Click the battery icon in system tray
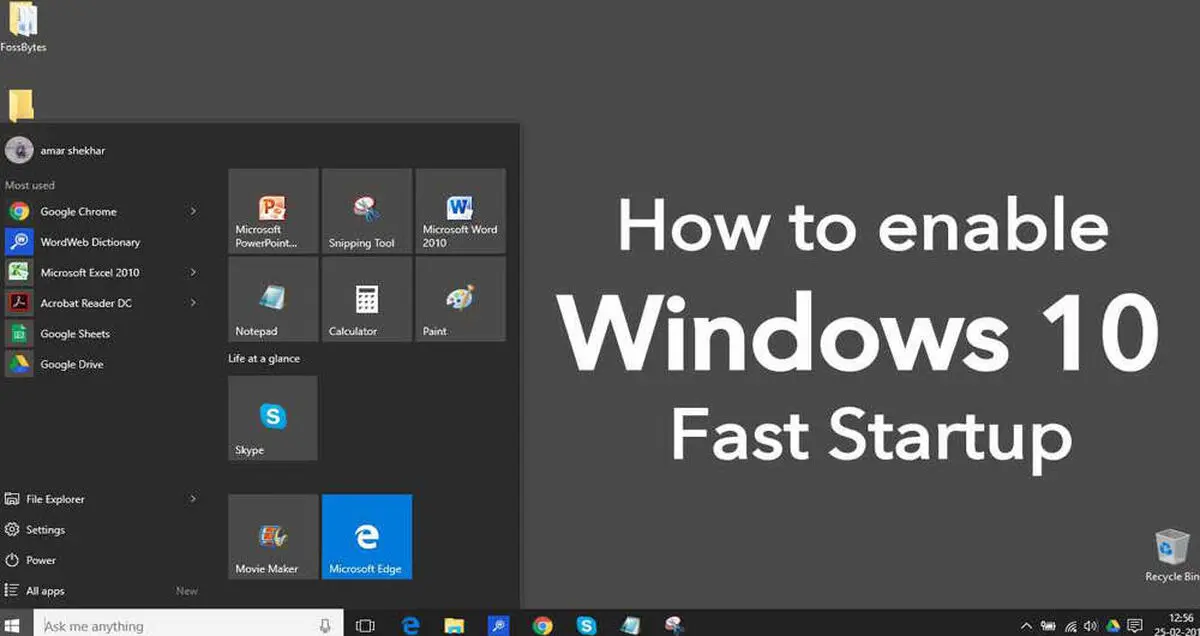This screenshot has height=636, width=1200. [1047, 626]
